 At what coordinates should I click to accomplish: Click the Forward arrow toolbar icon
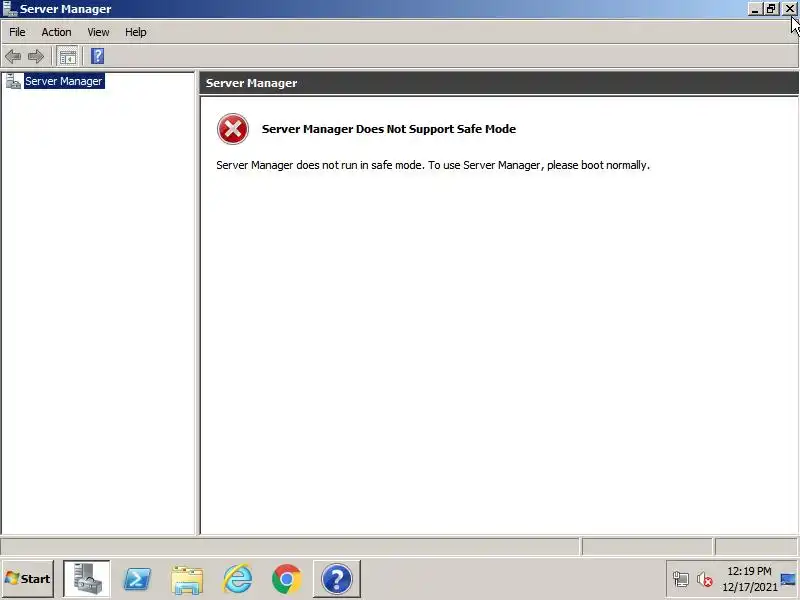(36, 56)
